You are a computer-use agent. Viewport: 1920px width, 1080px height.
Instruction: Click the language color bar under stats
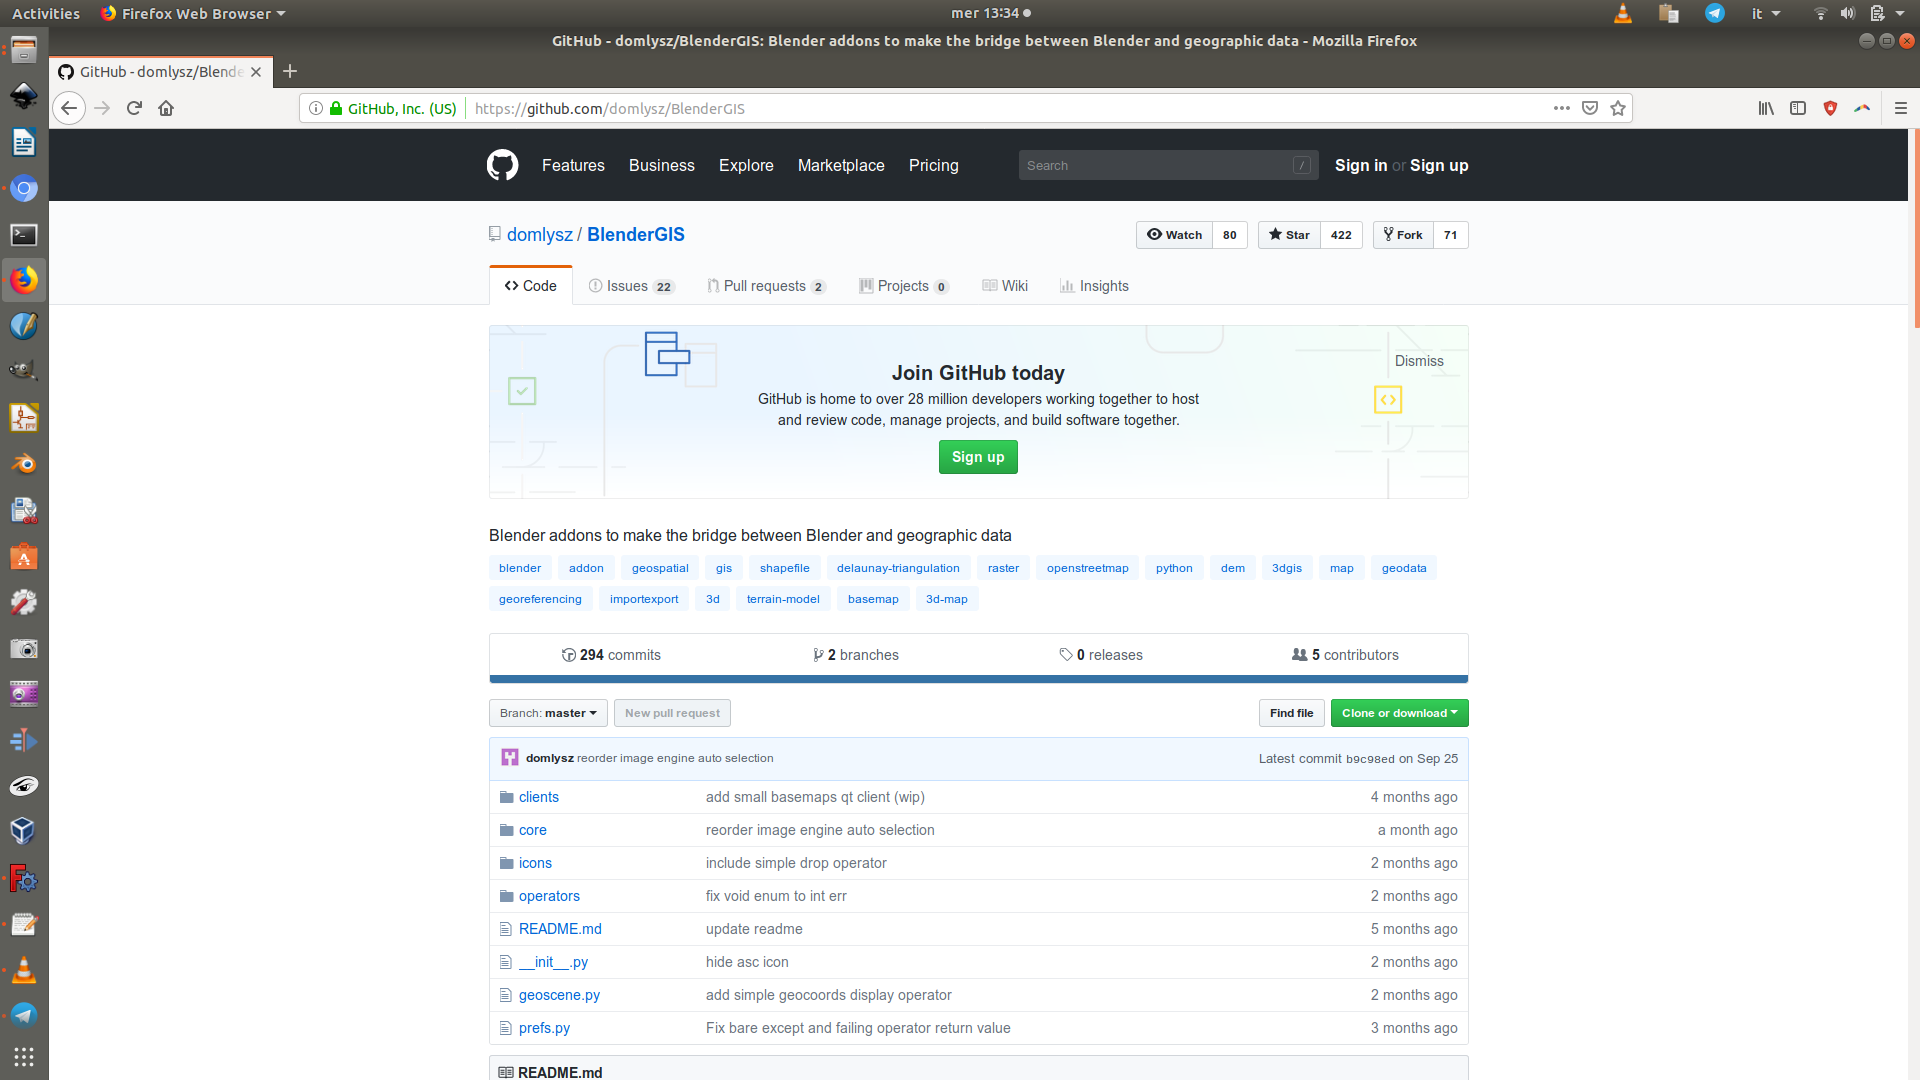(978, 679)
